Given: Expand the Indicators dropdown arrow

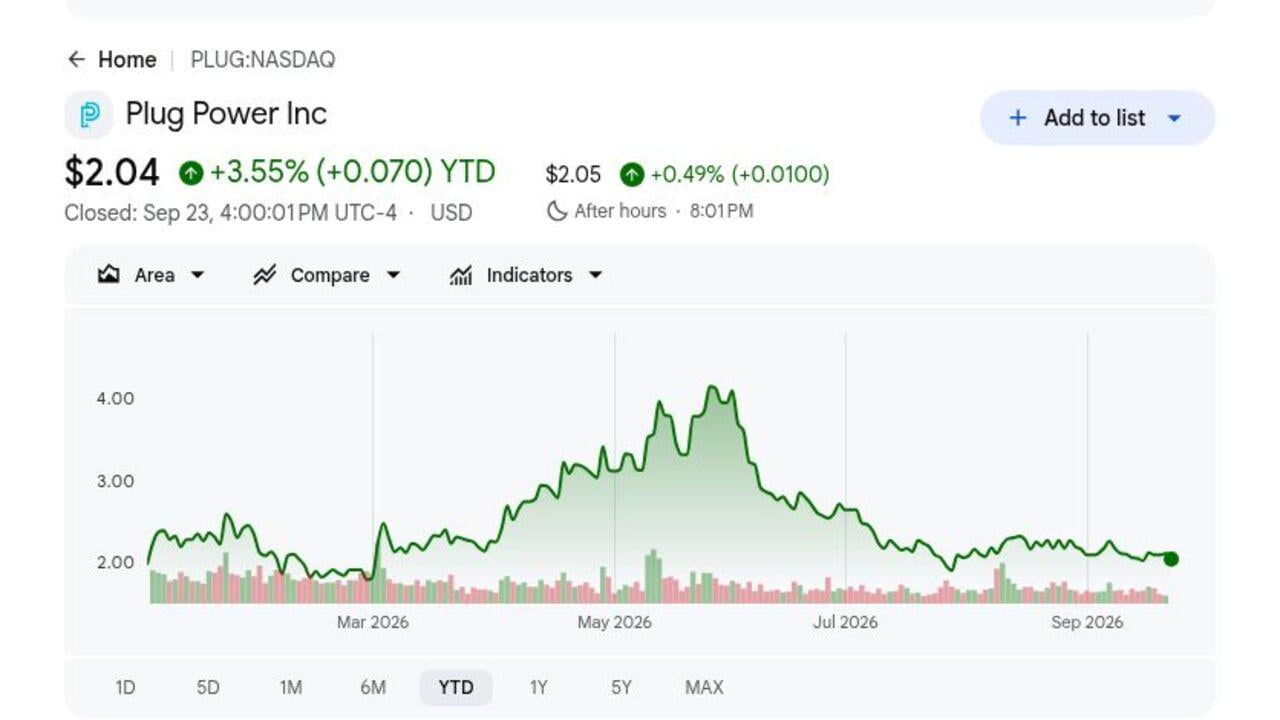Looking at the screenshot, I should click(x=596, y=275).
